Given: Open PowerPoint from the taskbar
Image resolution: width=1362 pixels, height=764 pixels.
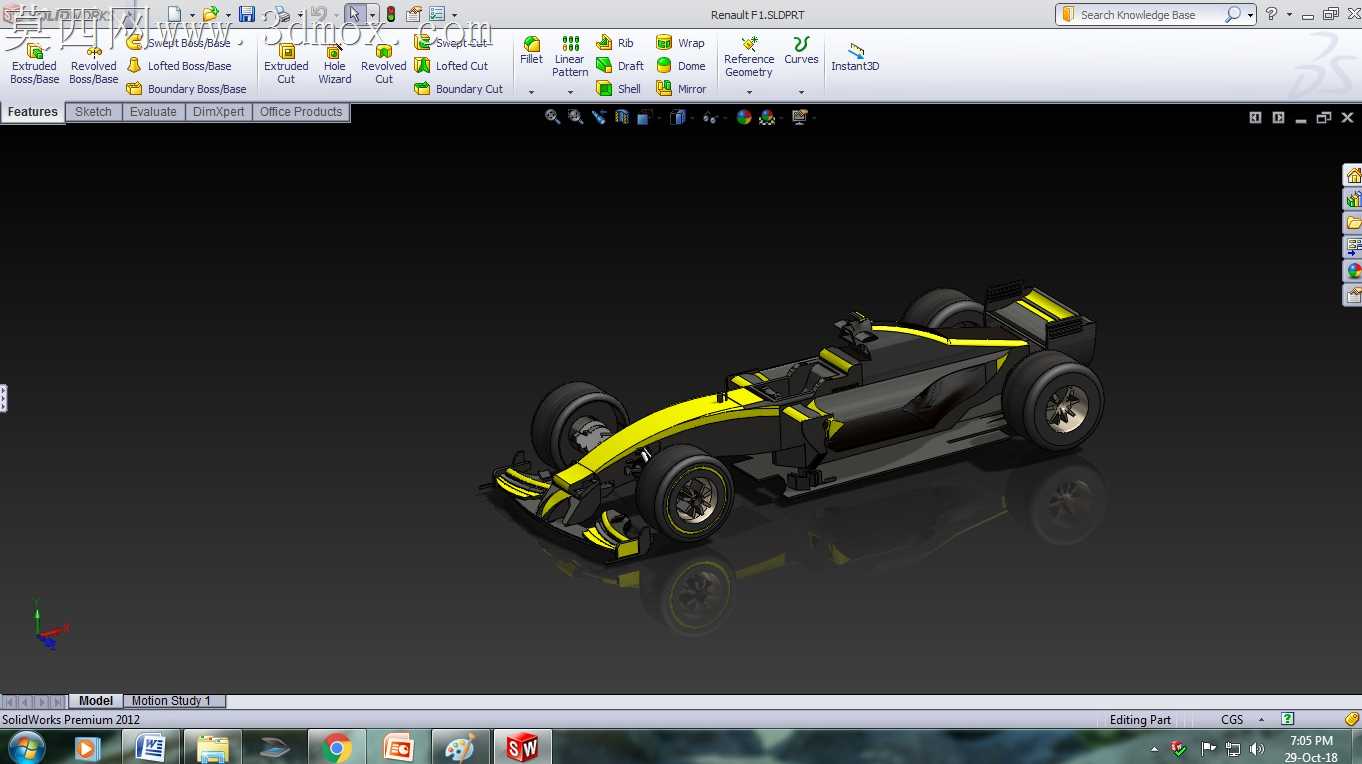Looking at the screenshot, I should coord(398,747).
